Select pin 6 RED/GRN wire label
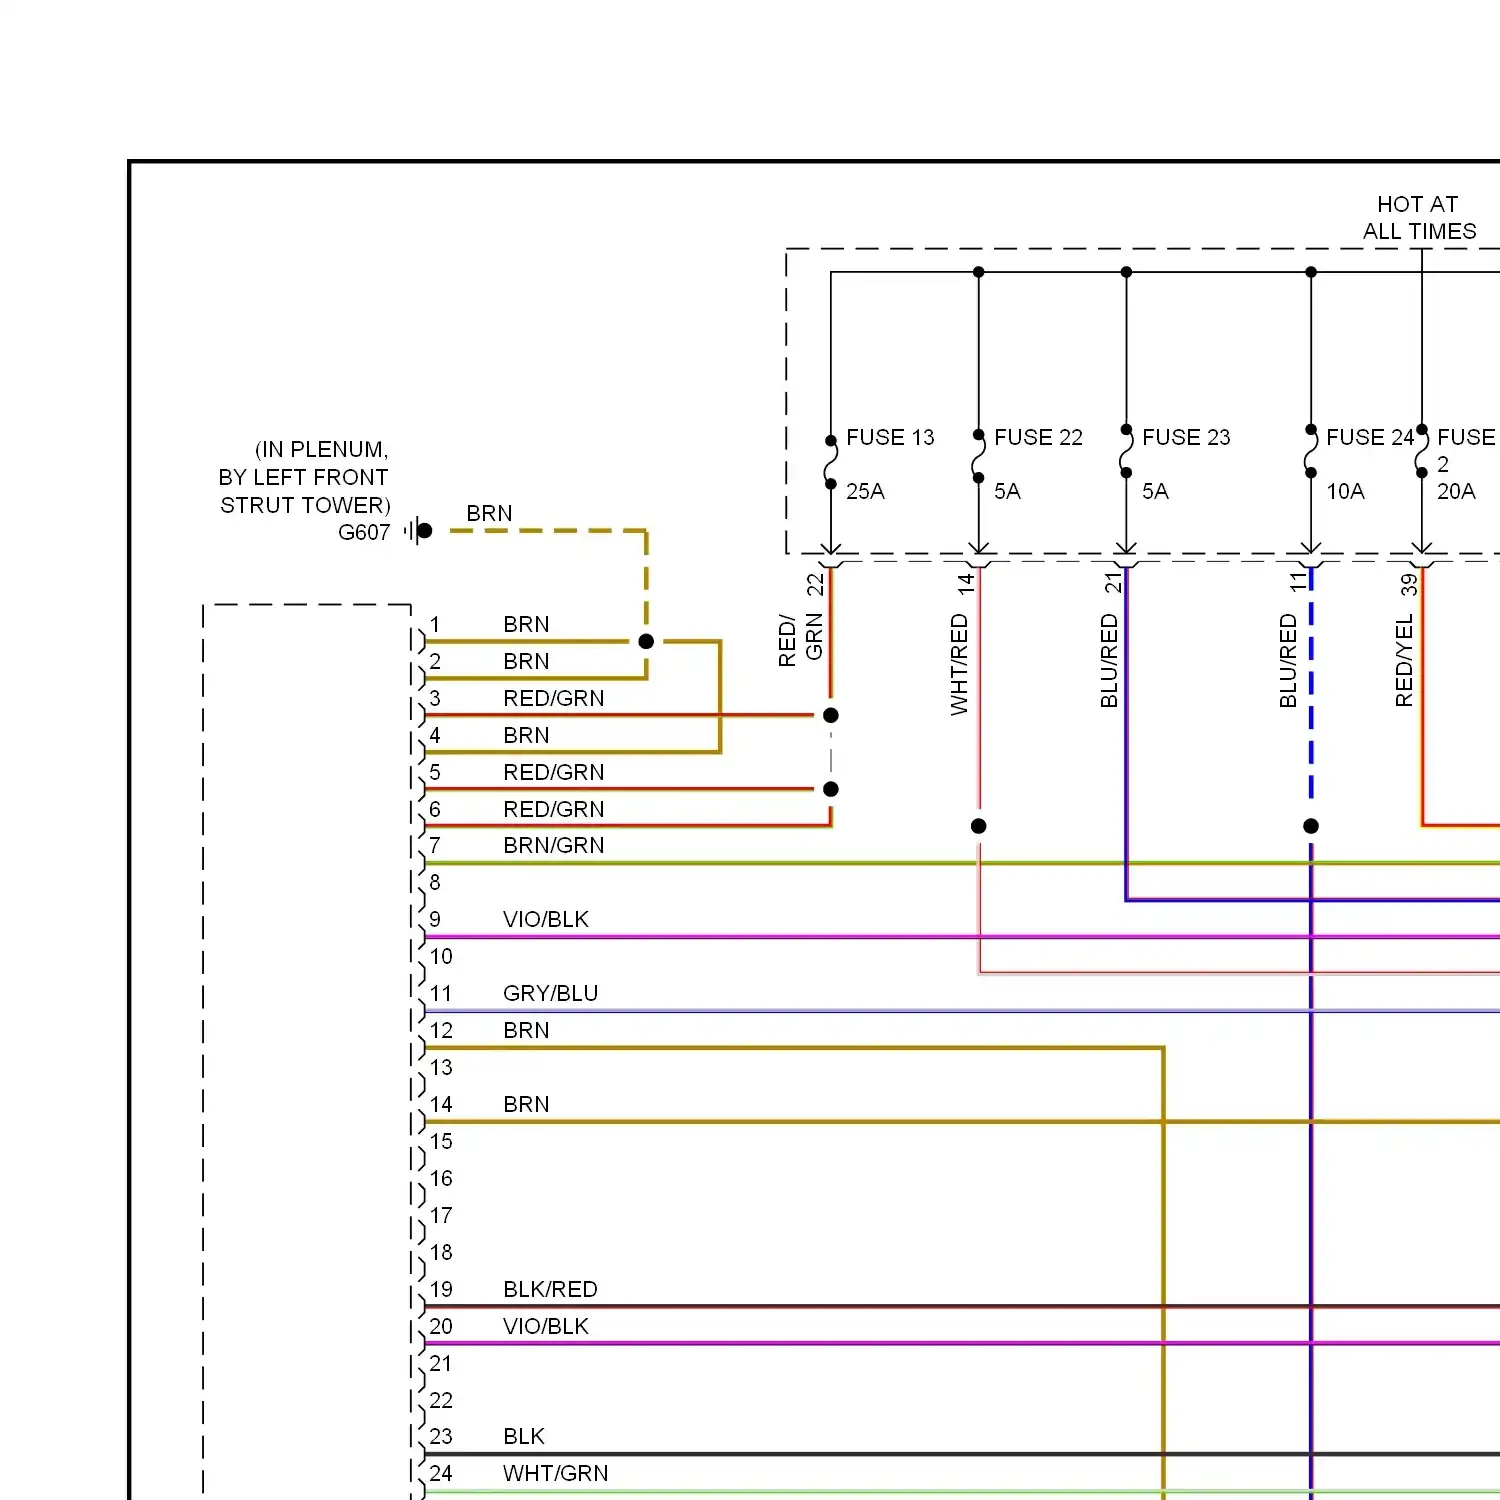This screenshot has height=1500, width=1500. 553,809
